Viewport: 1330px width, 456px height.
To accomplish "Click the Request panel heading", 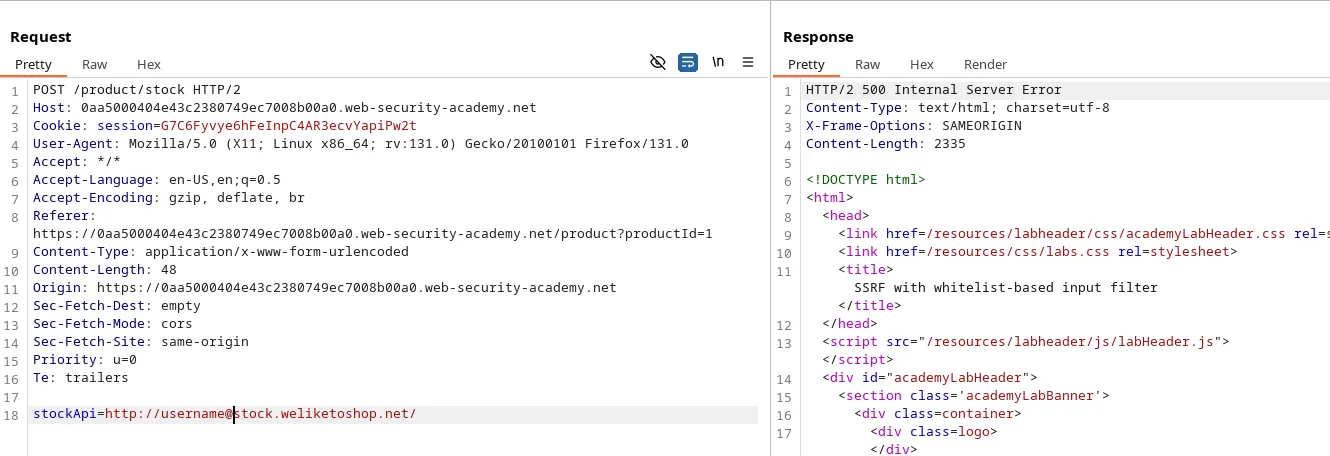I will [x=41, y=37].
